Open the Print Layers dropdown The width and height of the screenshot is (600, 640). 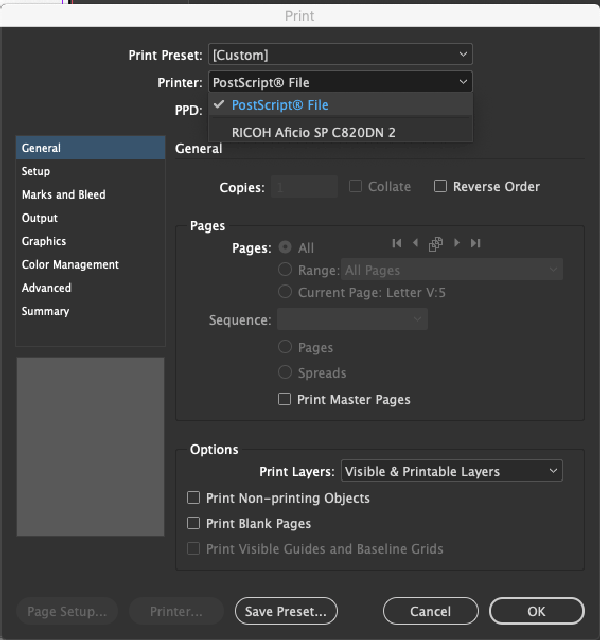pos(452,471)
